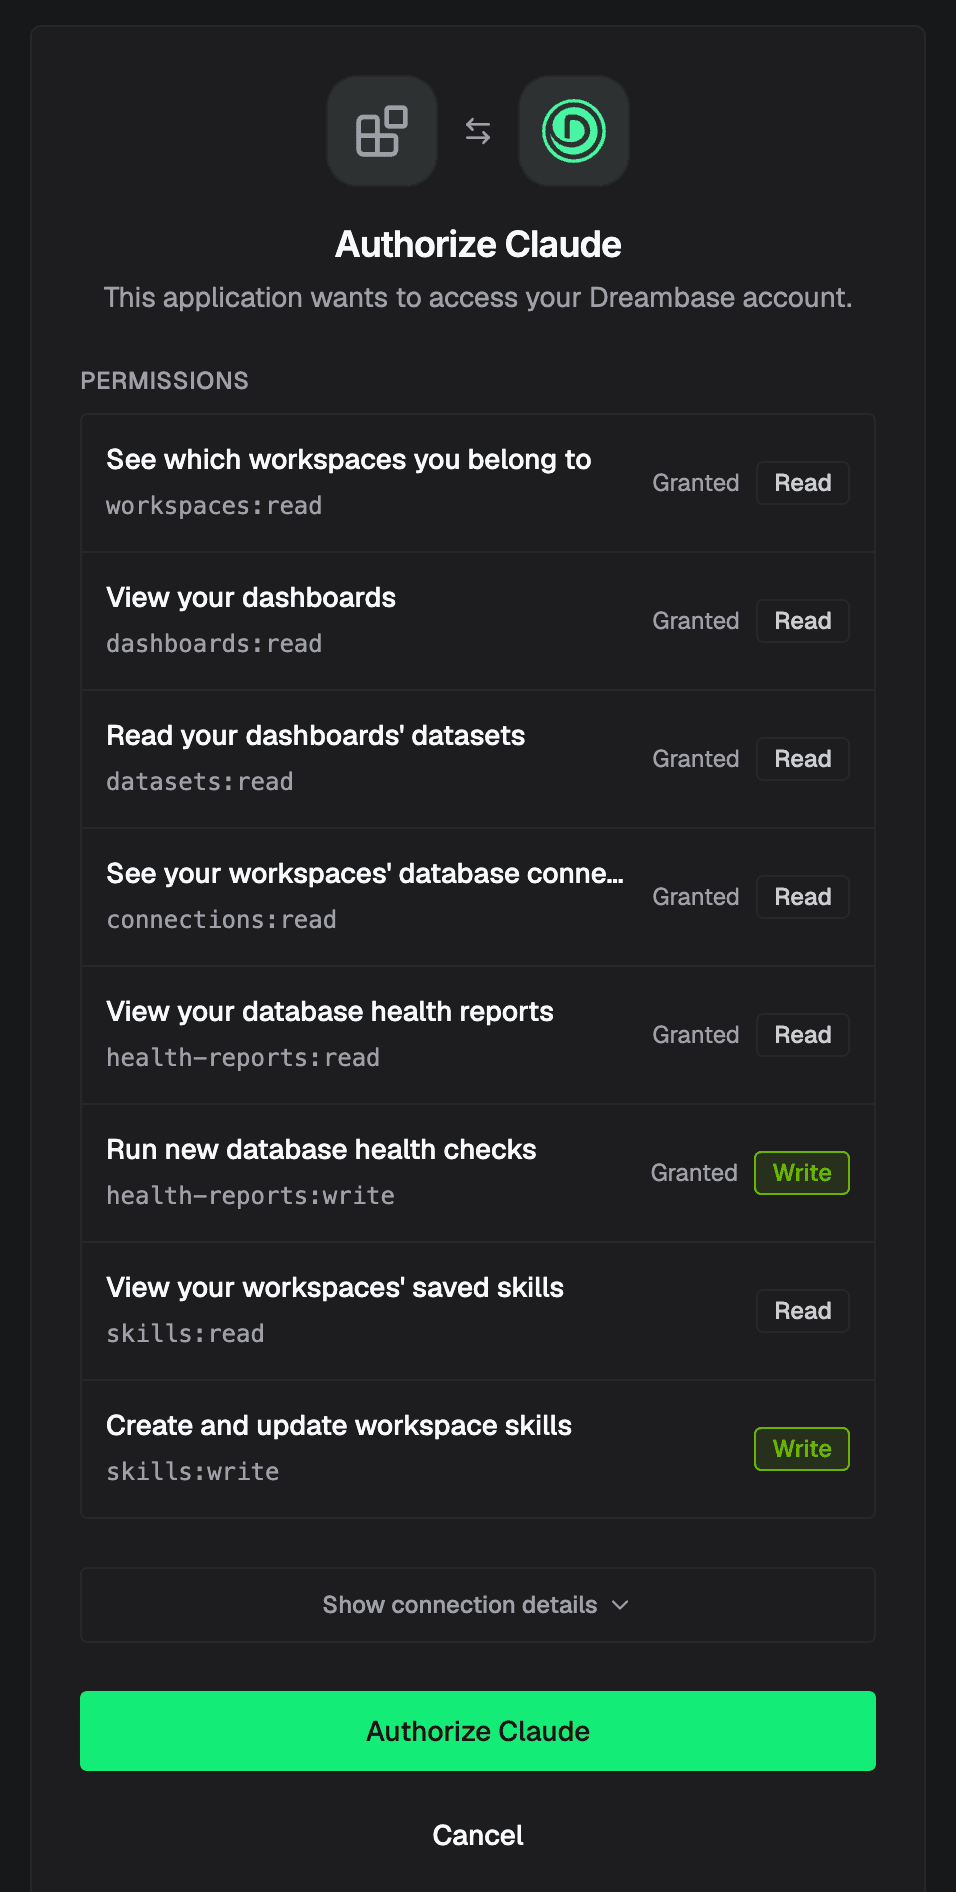Click the green Authorize Claude button
The image size is (956, 1892).
[x=478, y=1731]
